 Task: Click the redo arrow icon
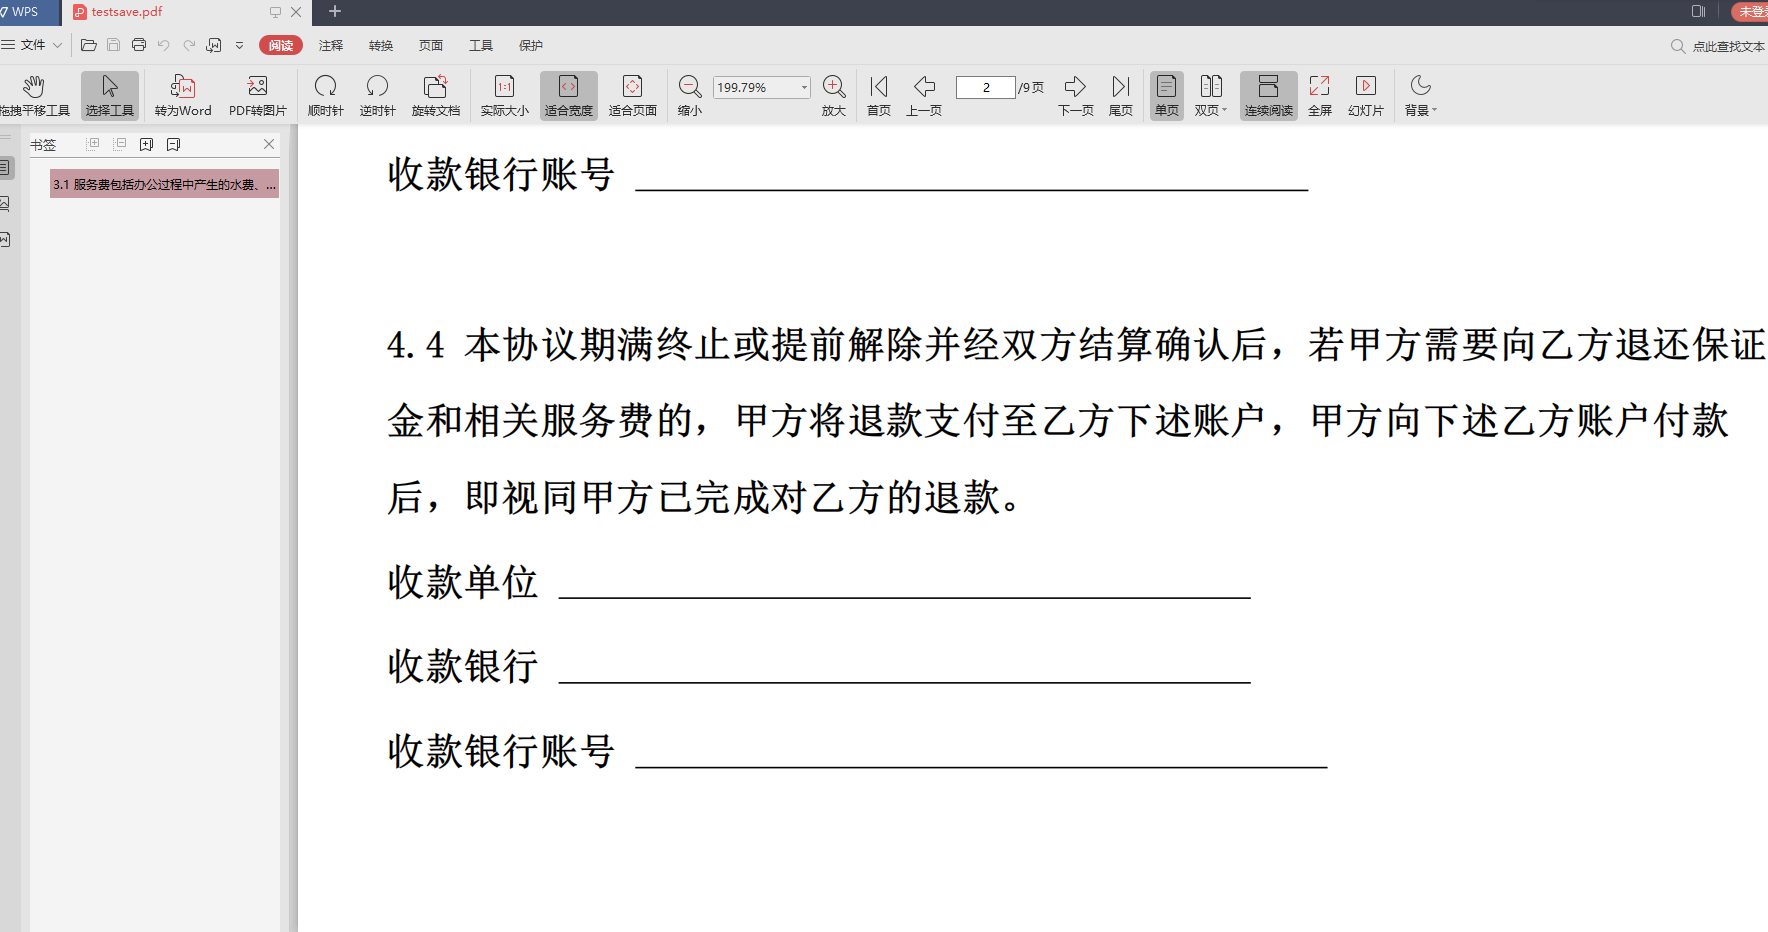tap(189, 45)
